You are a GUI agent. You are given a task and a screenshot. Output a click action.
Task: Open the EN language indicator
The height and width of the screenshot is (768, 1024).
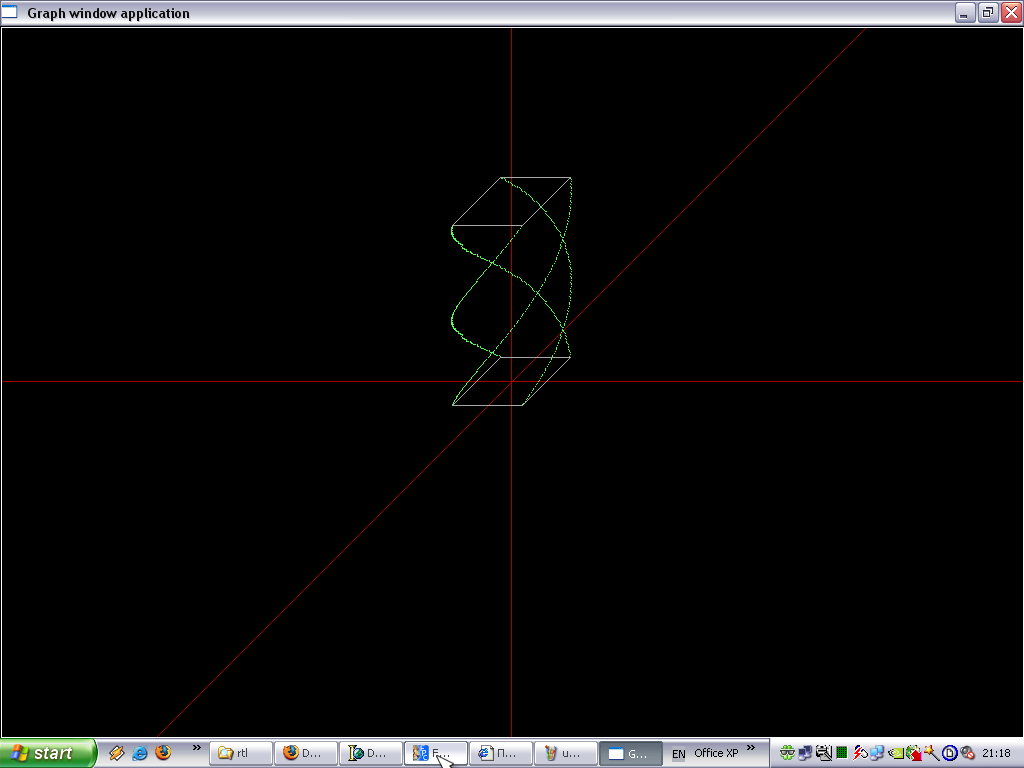(x=679, y=754)
